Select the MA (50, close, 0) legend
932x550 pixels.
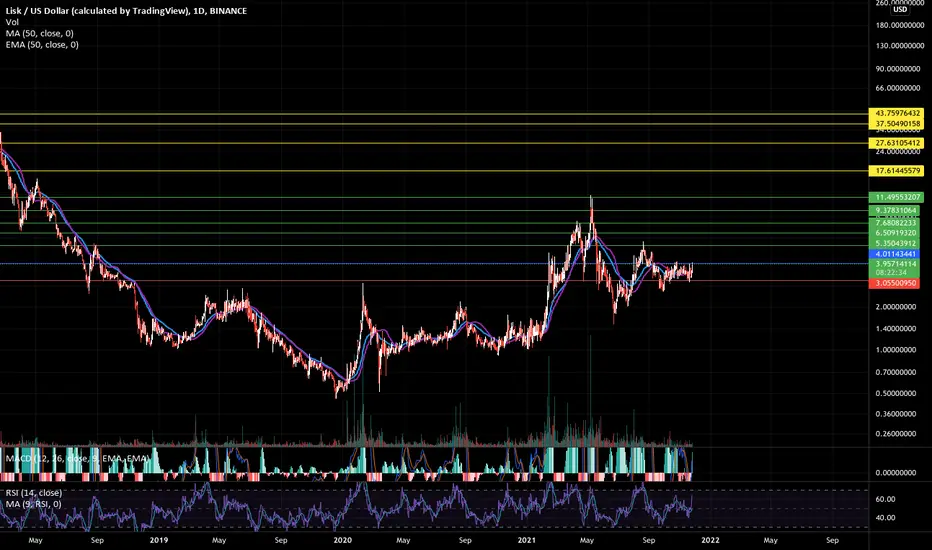point(40,33)
